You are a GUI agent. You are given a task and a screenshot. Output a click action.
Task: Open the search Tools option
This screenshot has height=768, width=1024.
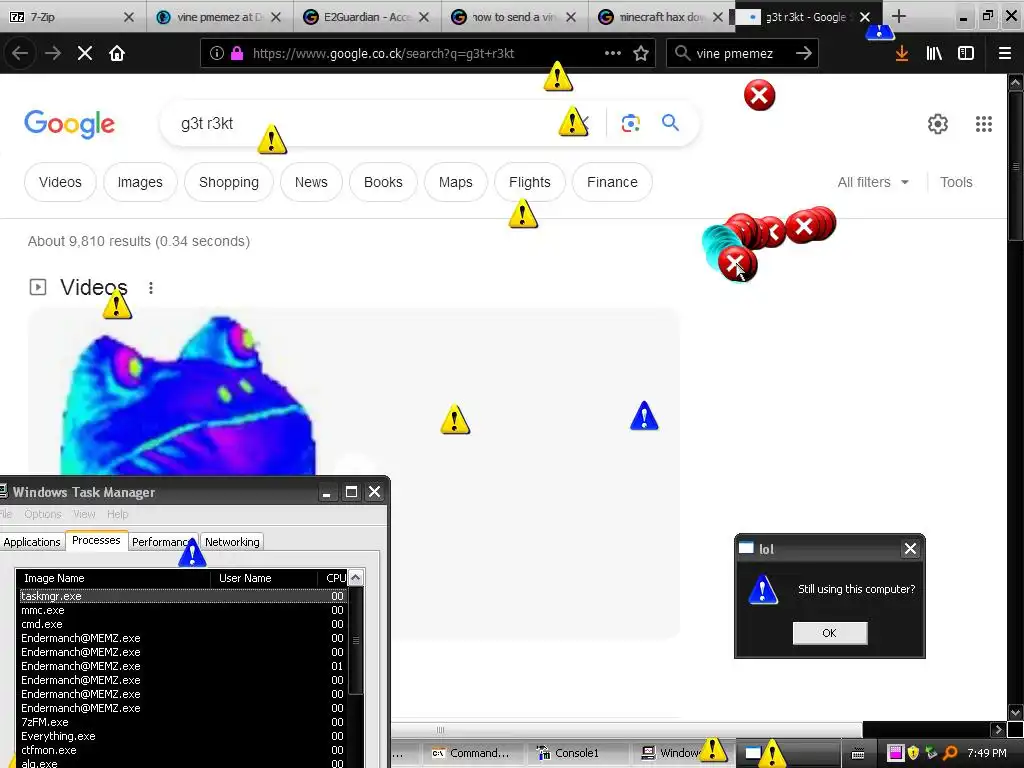pos(955,182)
